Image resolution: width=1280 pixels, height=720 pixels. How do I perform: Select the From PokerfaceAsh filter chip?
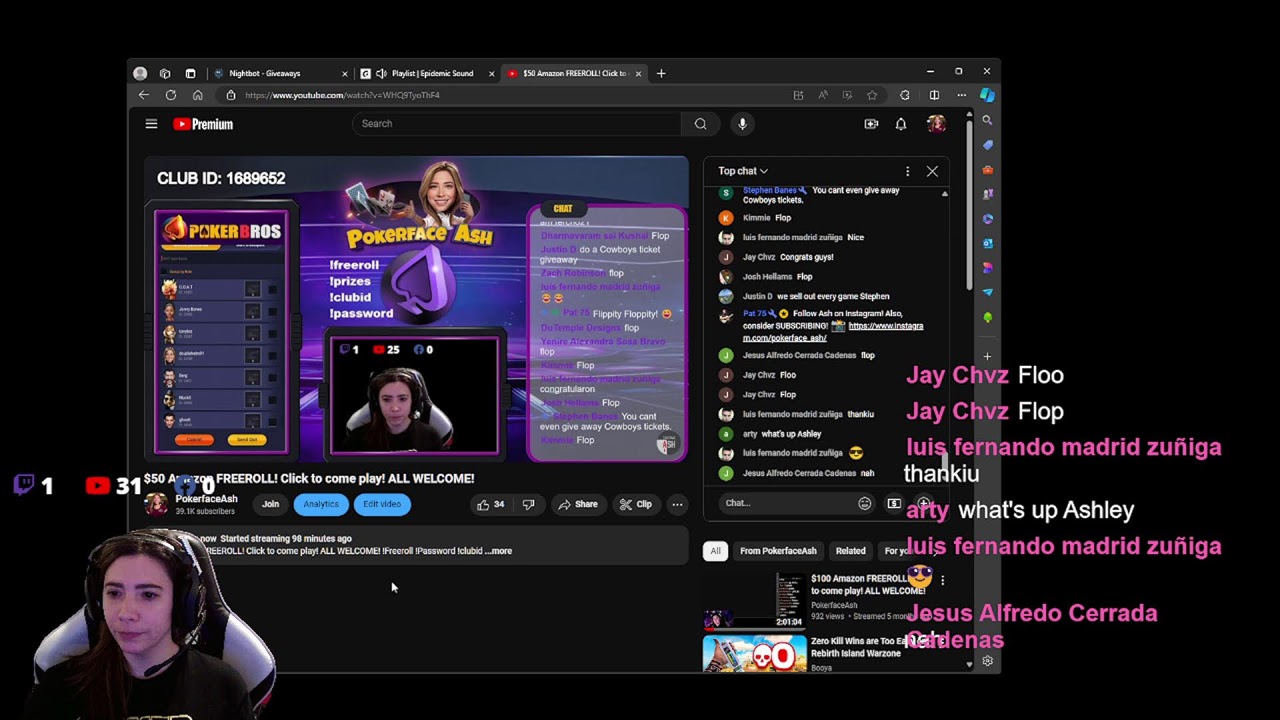click(x=778, y=551)
